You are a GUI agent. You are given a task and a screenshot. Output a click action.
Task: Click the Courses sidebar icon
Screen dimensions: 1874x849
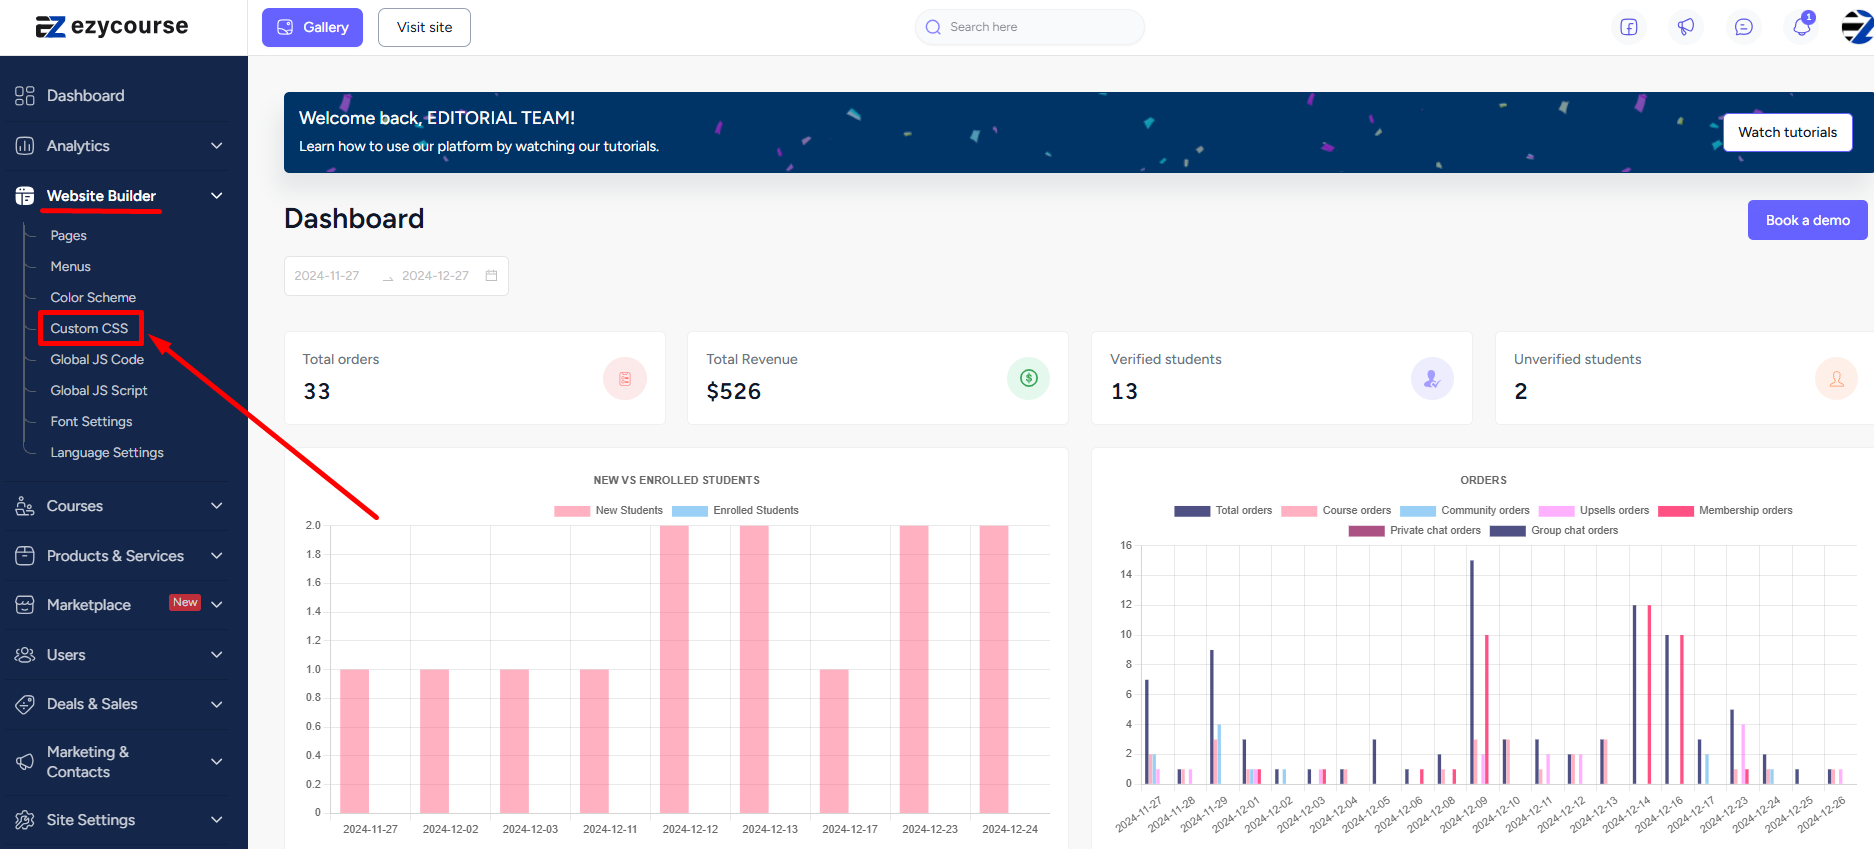(x=25, y=506)
